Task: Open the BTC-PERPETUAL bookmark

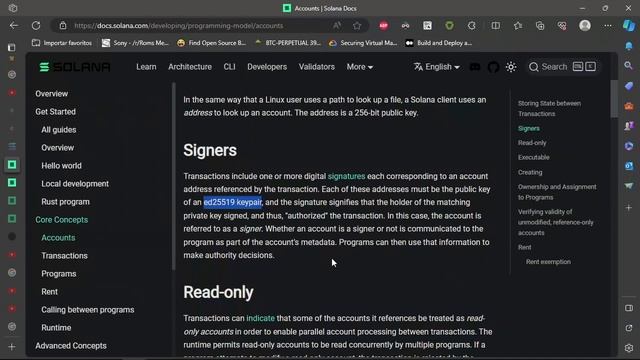Action: (x=288, y=43)
